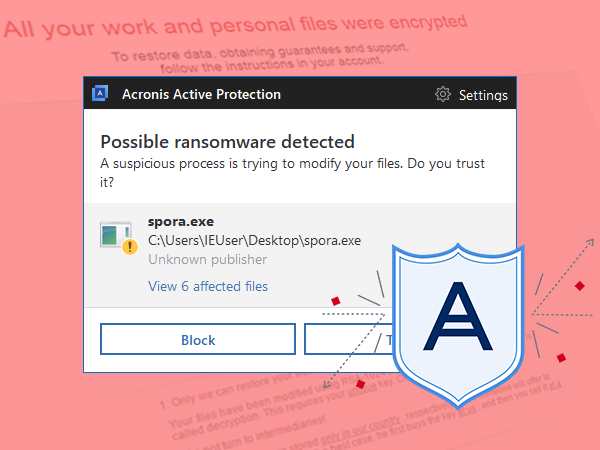Open settings via the gear icon
Screen dimensions: 600x450
click(x=443, y=94)
